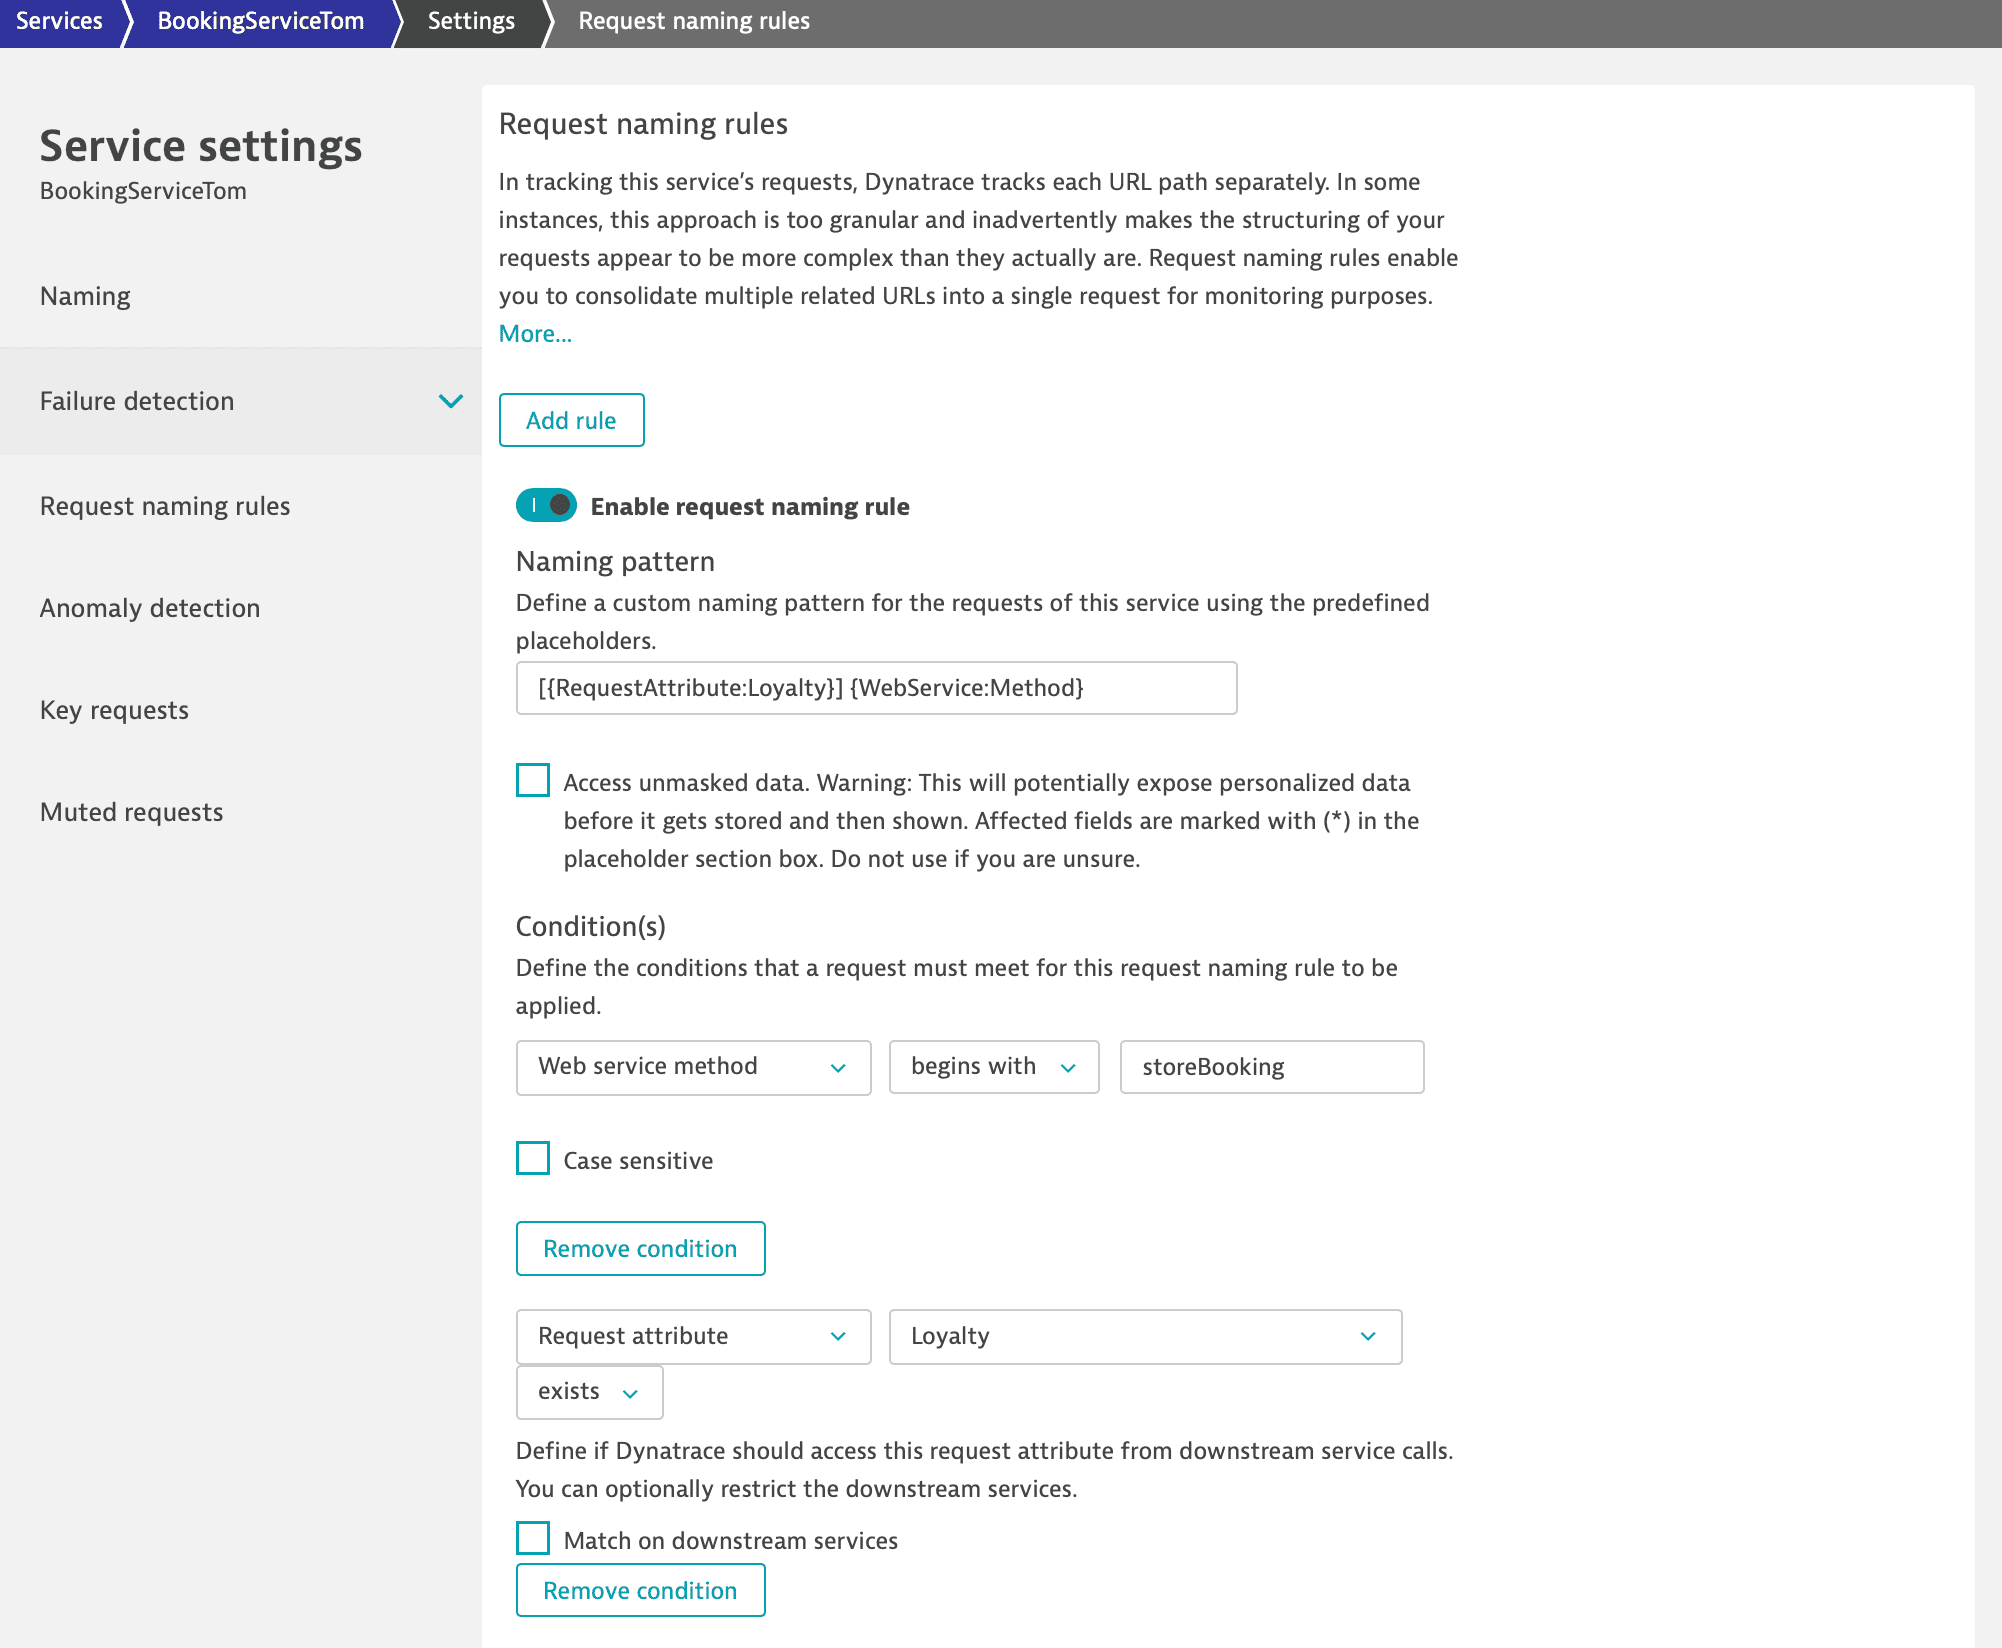Viewport: 2002px width, 1648px height.
Task: Open BookingServiceTom breadcrumb
Action: coord(260,21)
